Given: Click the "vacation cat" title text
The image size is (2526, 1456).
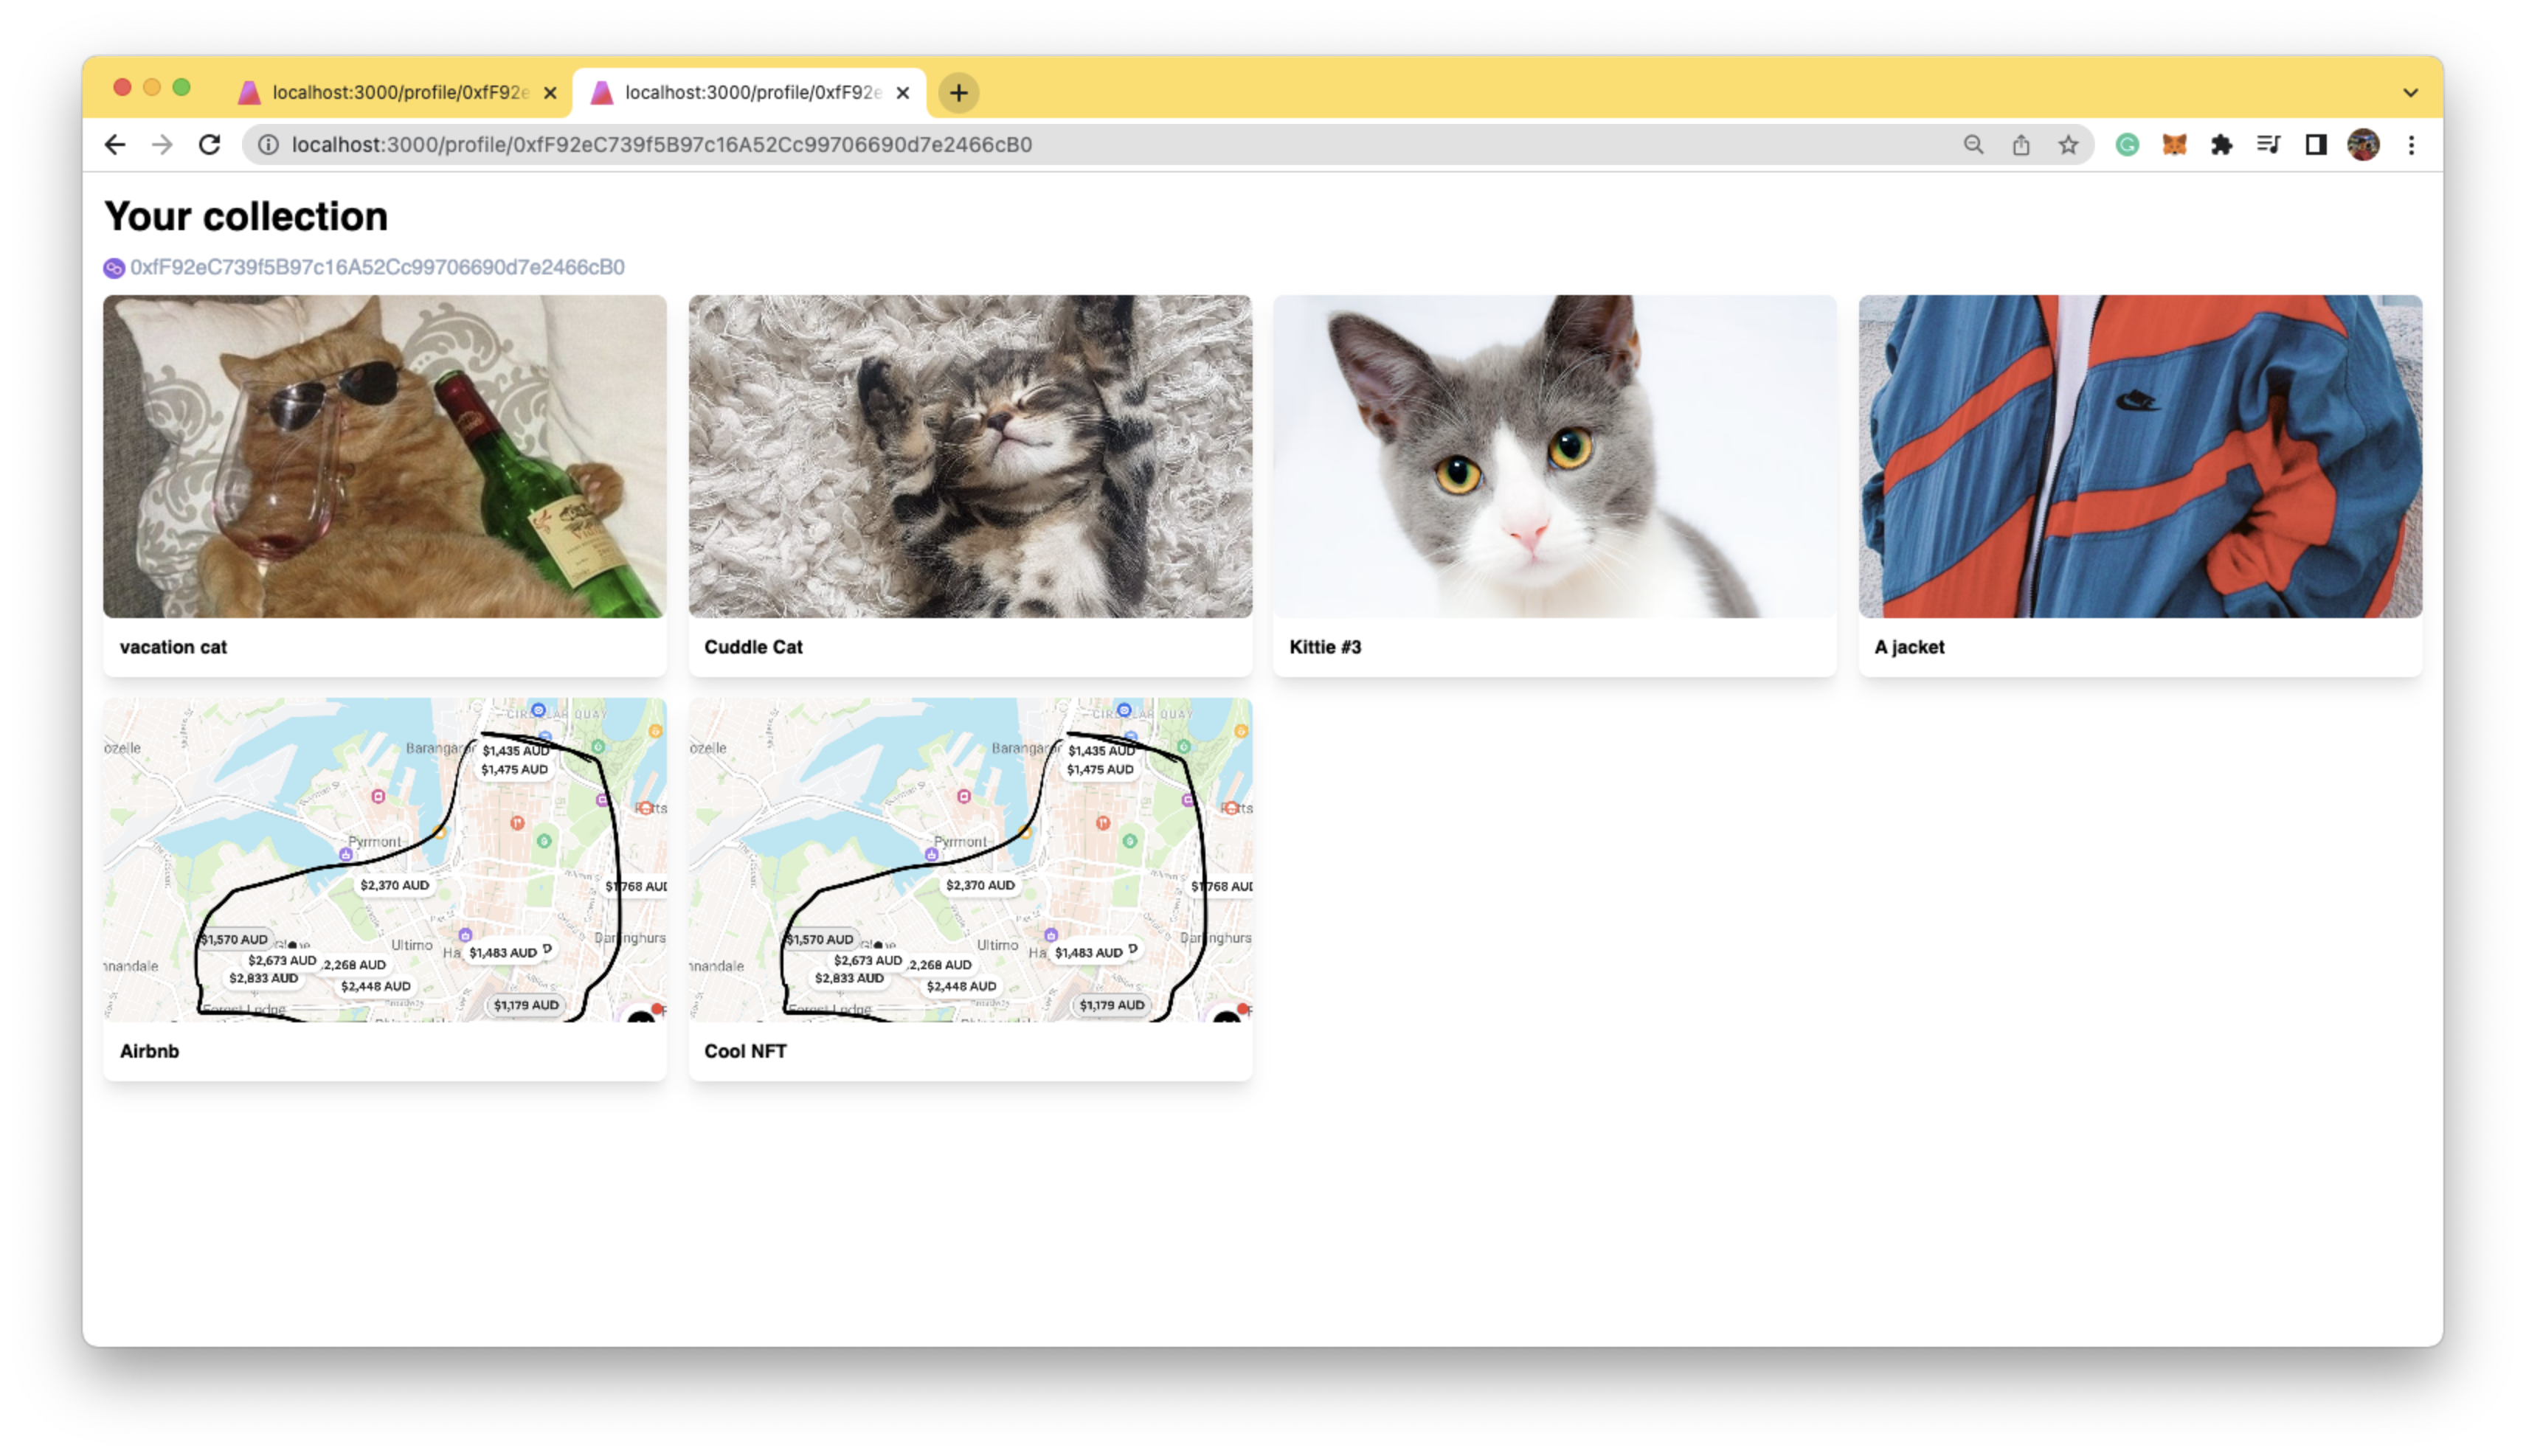Looking at the screenshot, I should (x=173, y=647).
